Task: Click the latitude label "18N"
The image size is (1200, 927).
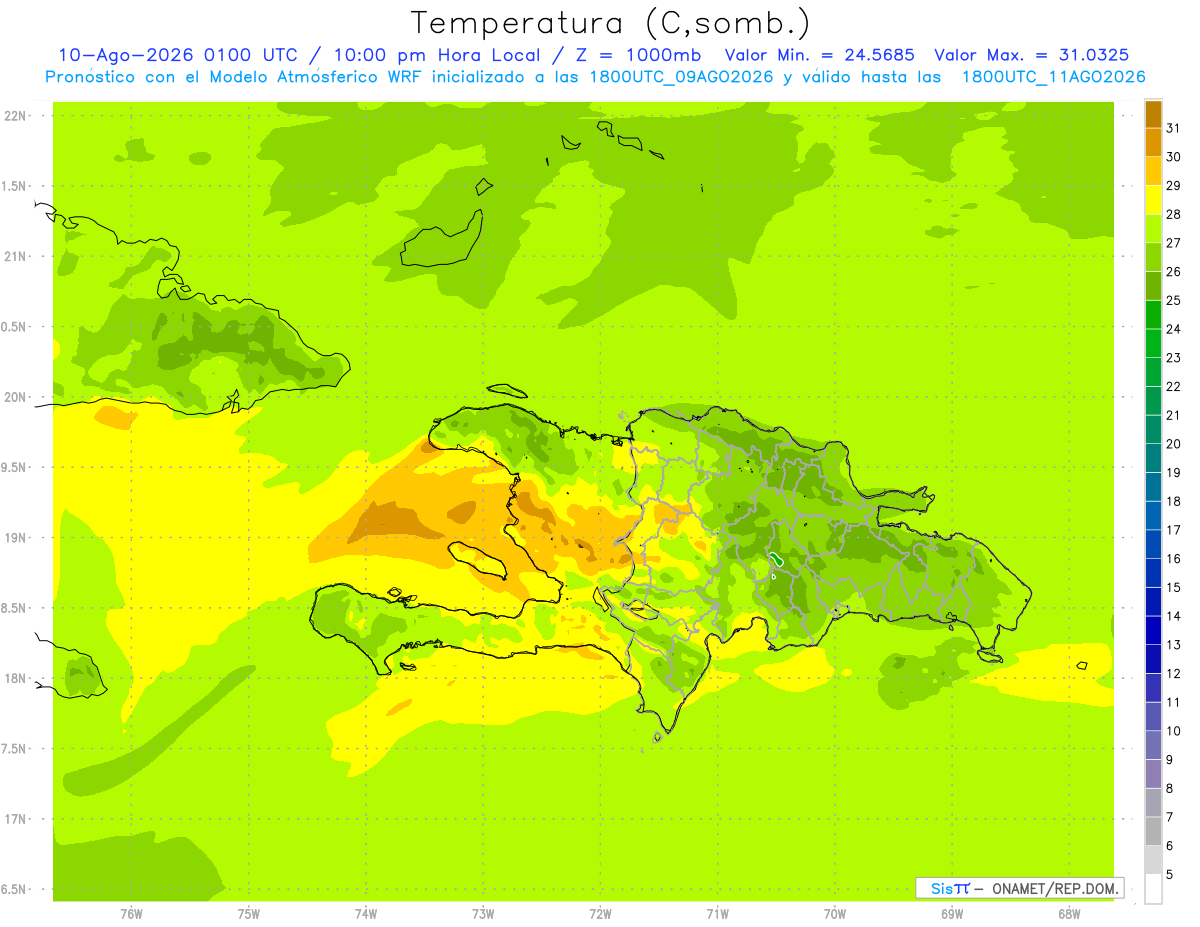Action: coord(16,679)
